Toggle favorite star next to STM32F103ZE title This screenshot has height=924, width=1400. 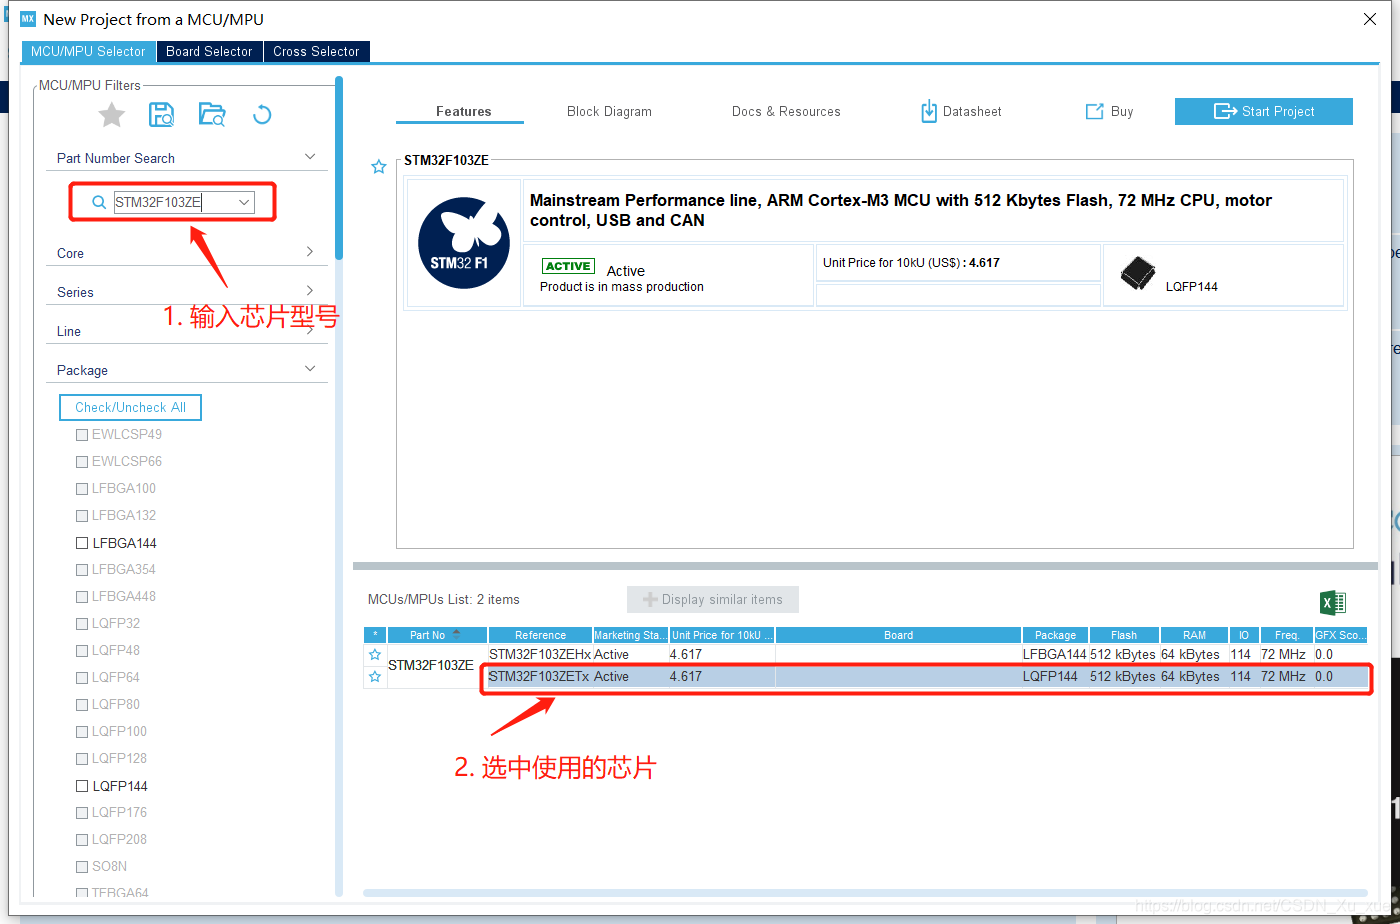click(378, 167)
